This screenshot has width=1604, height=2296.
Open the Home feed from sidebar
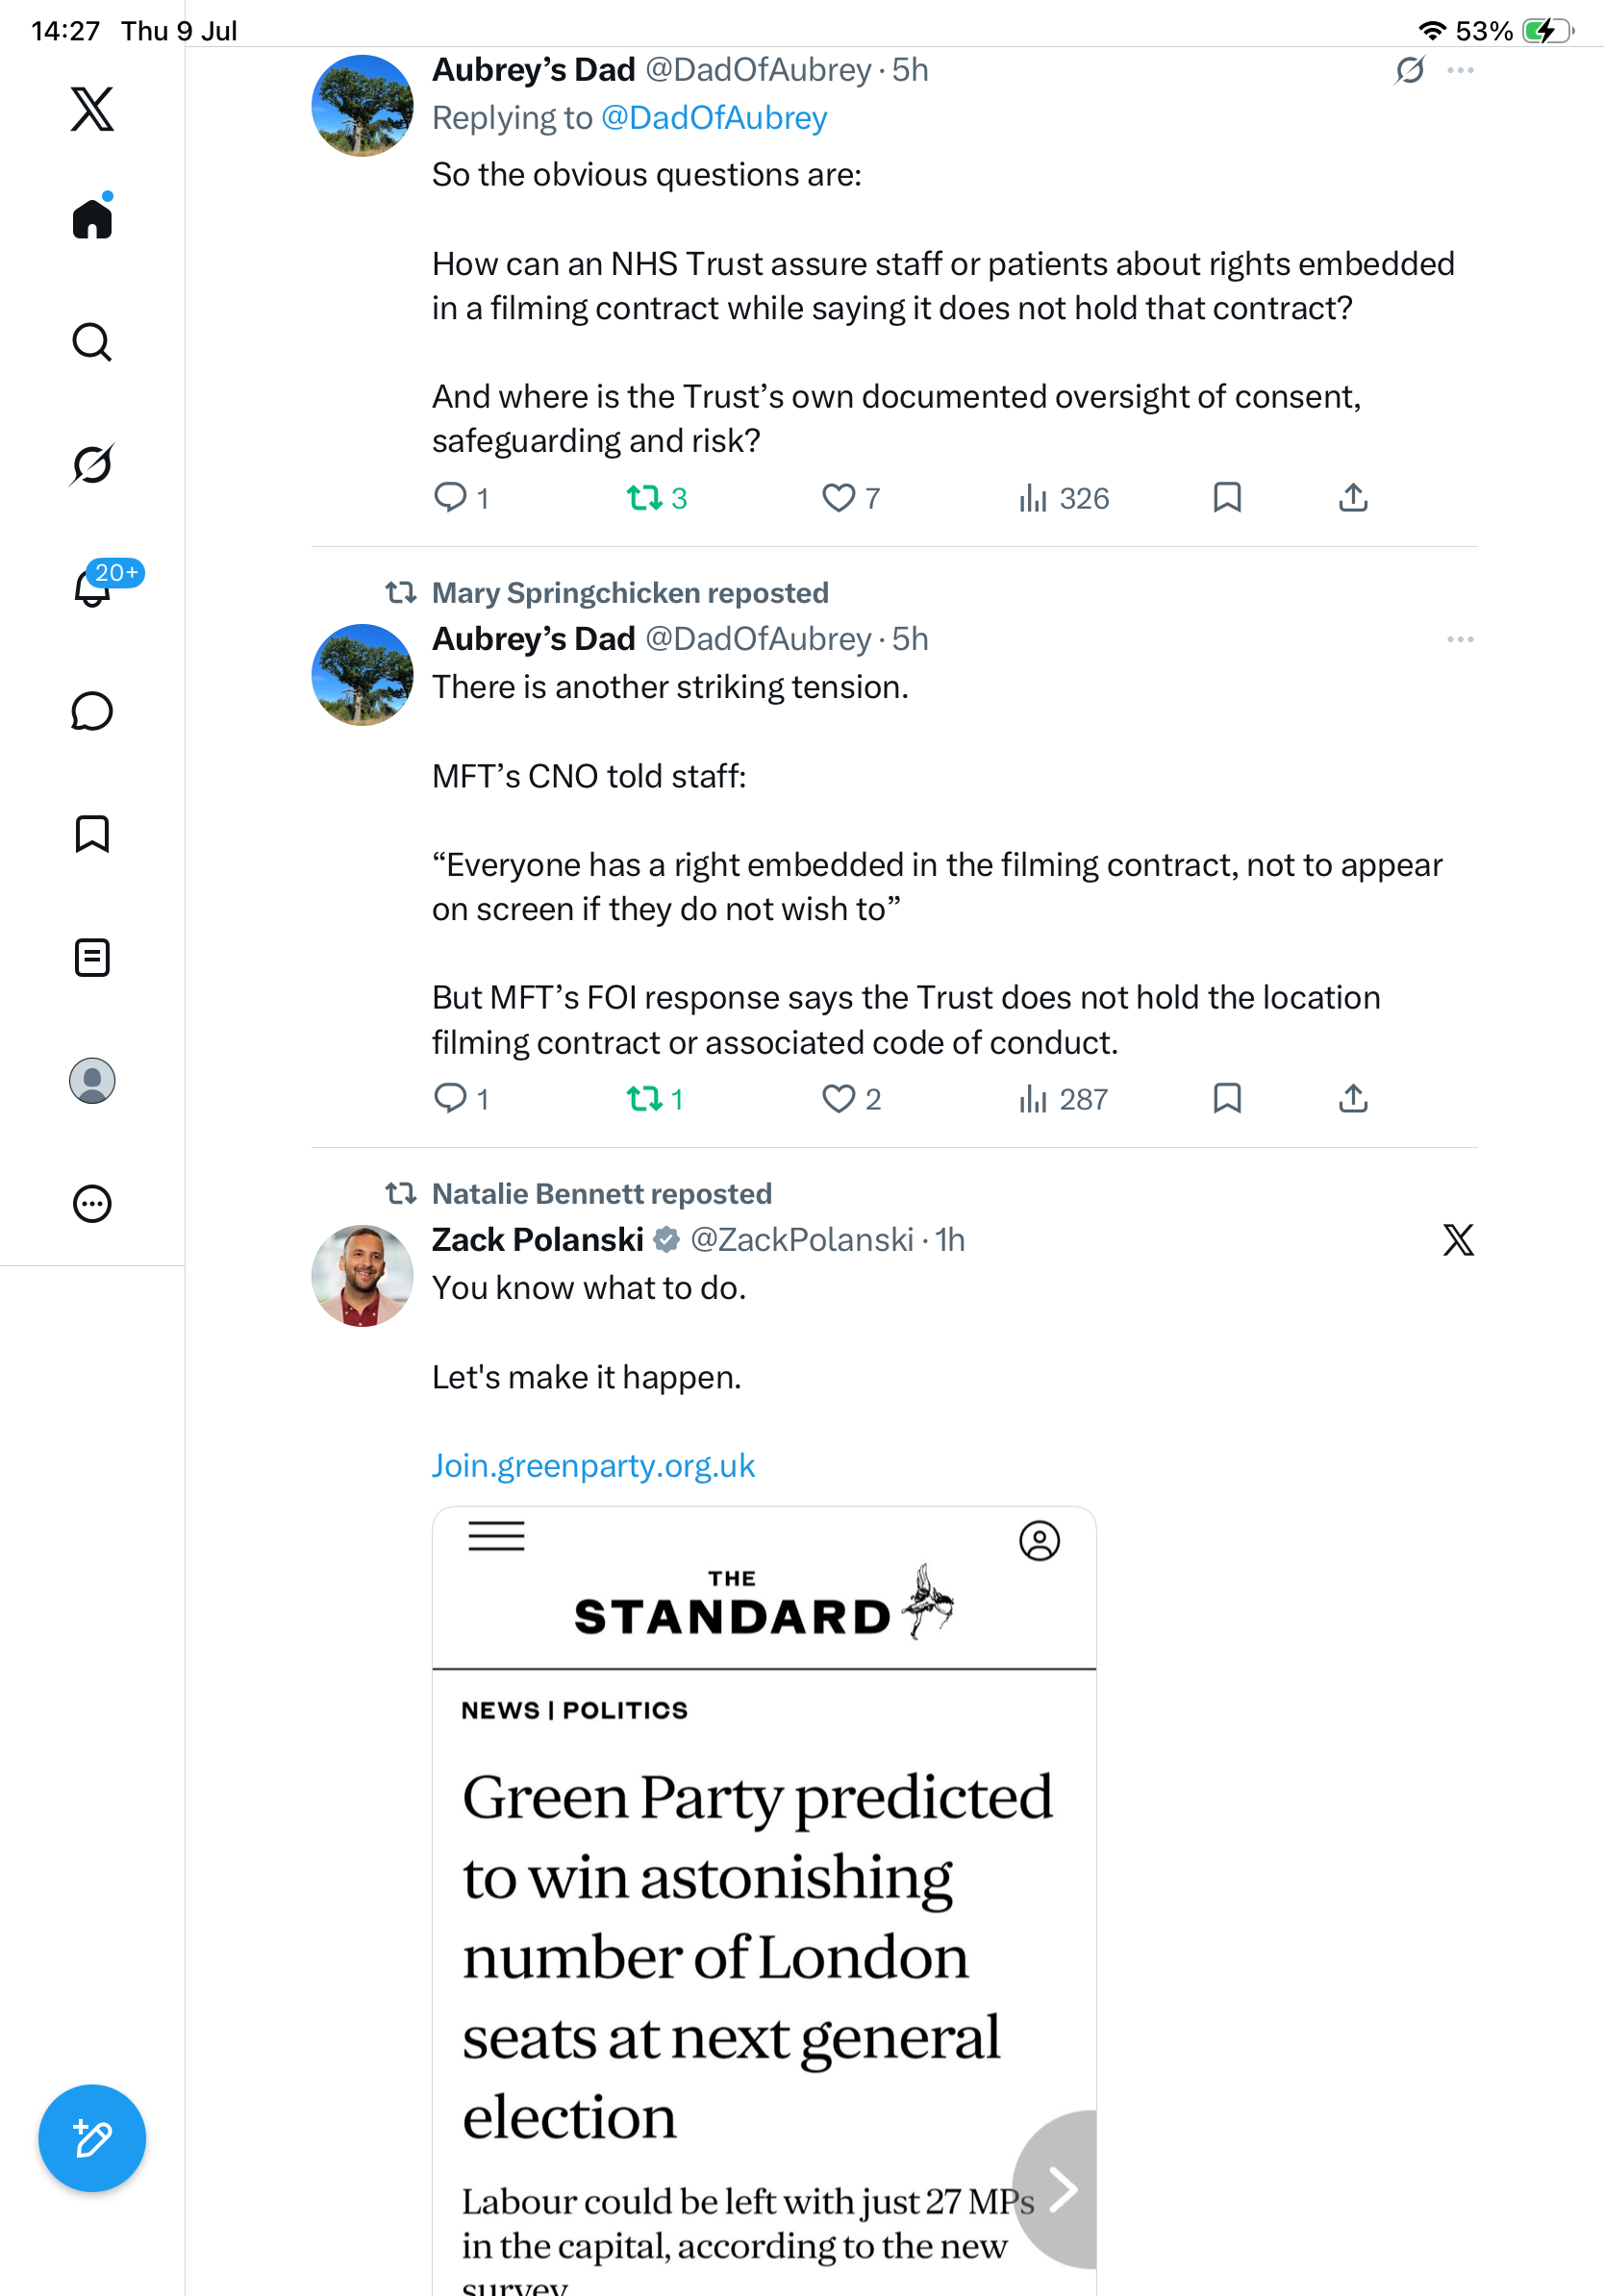pos(92,217)
